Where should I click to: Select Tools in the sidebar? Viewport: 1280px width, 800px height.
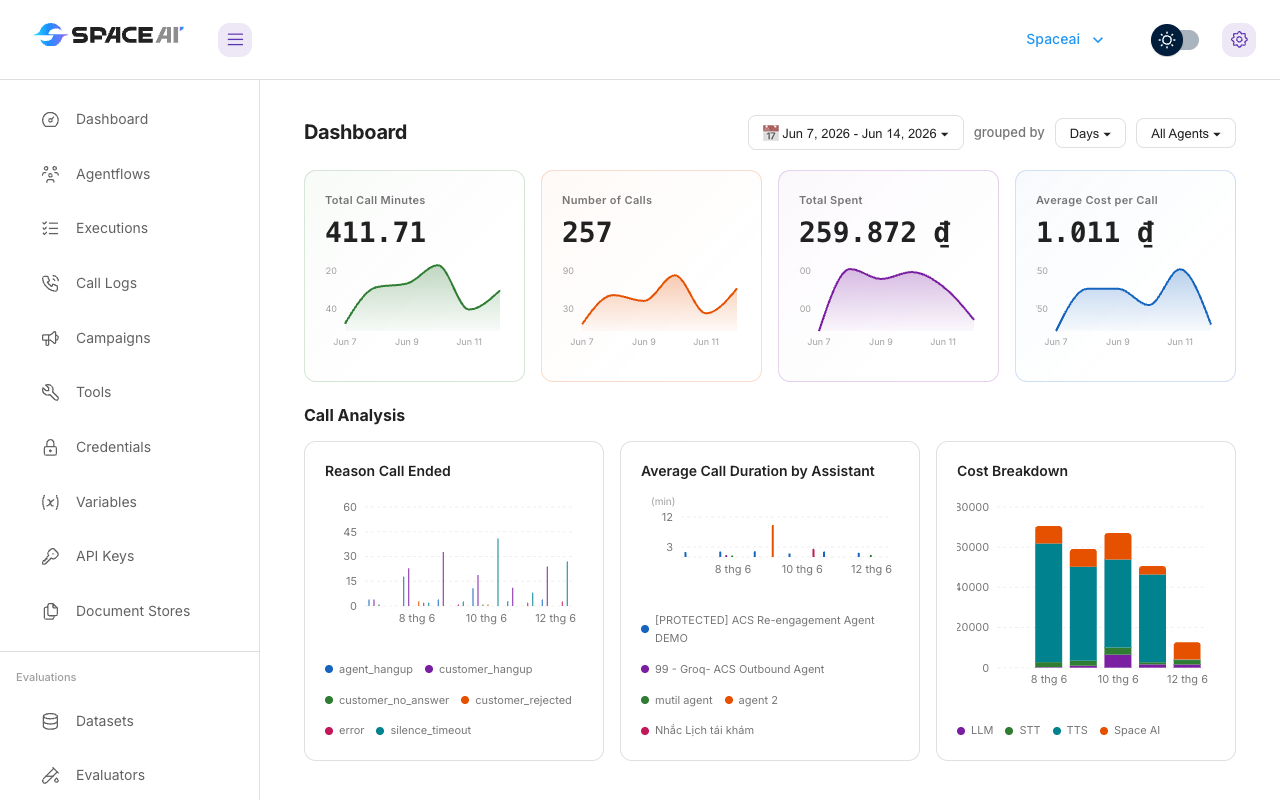coord(130,392)
